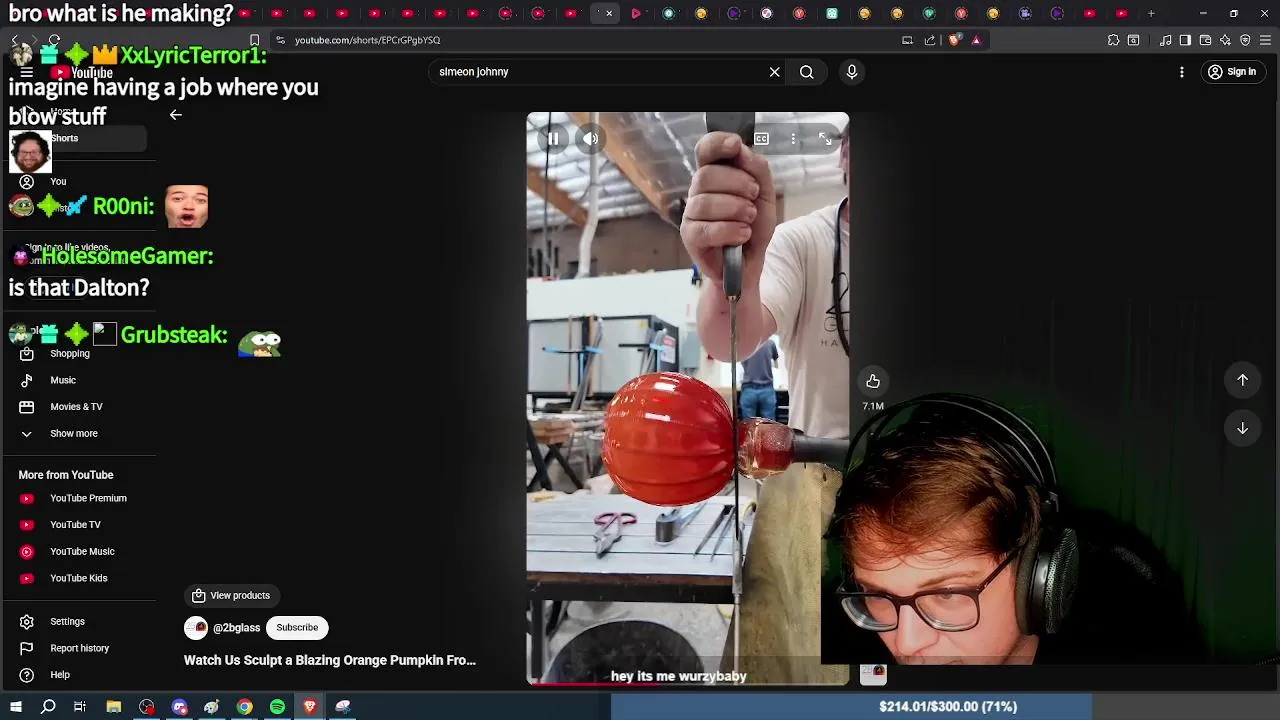This screenshot has width=1280, height=720.
Task: Click the youtube.com address bar URL
Action: click(x=367, y=40)
